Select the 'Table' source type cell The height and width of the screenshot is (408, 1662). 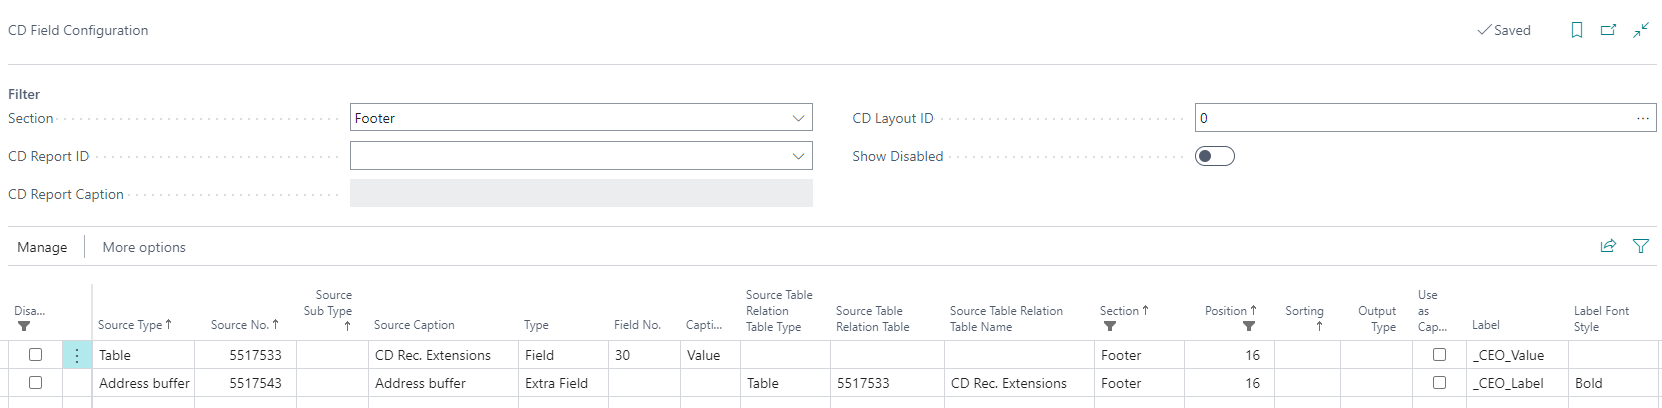[143, 355]
